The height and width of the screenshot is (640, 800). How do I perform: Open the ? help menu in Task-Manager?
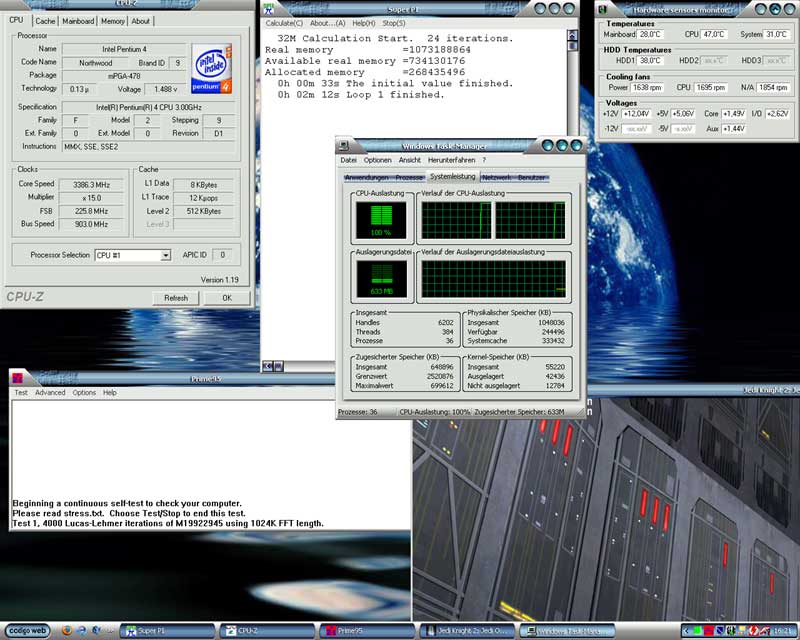pos(484,160)
